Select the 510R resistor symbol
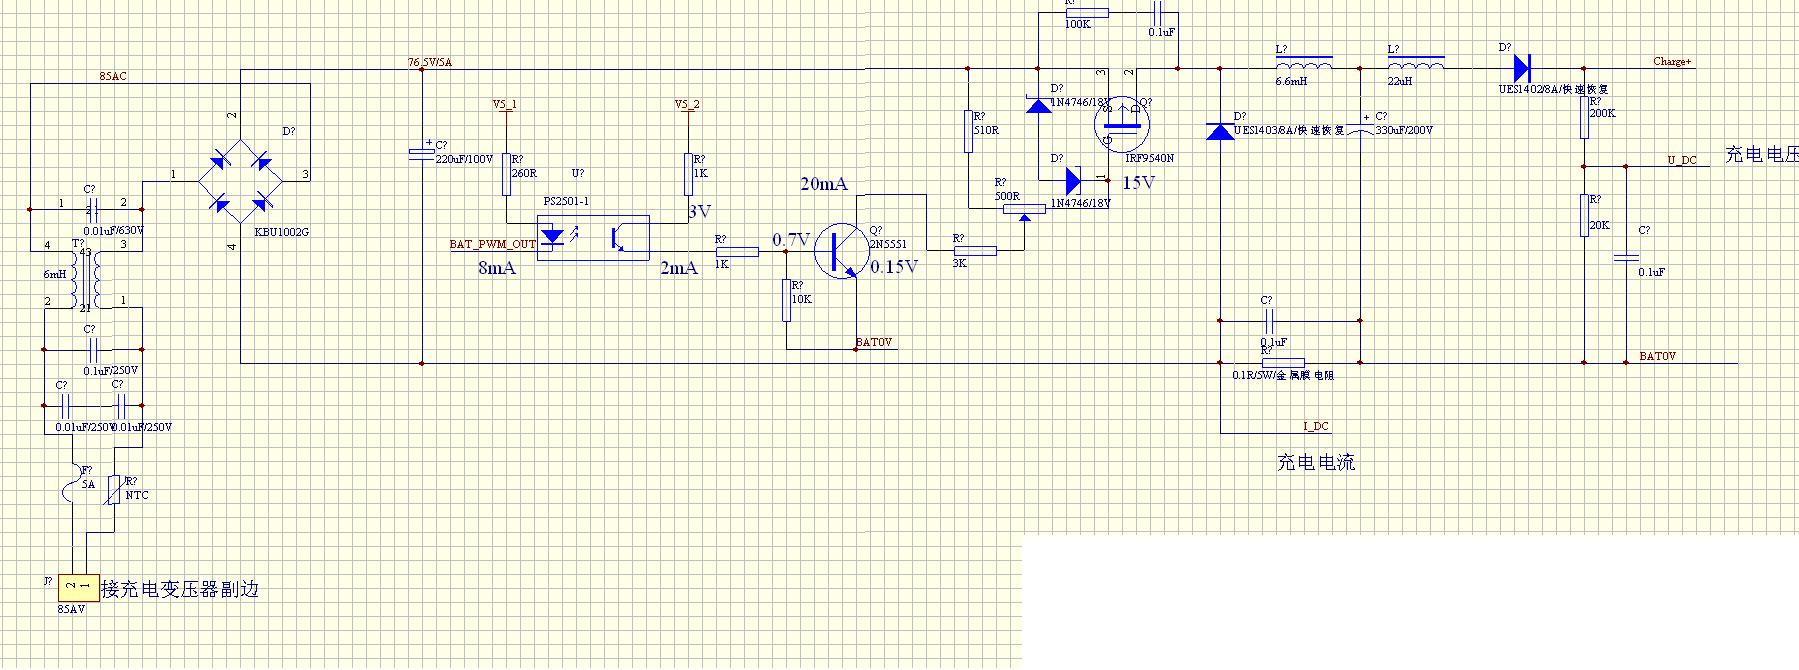The height and width of the screenshot is (670, 1799). click(x=968, y=131)
